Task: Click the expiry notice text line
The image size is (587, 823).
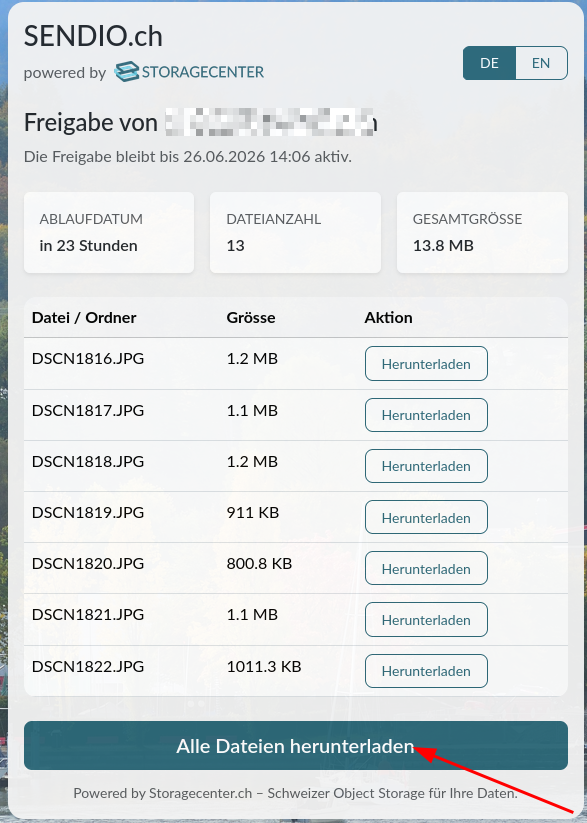Action: [x=187, y=156]
